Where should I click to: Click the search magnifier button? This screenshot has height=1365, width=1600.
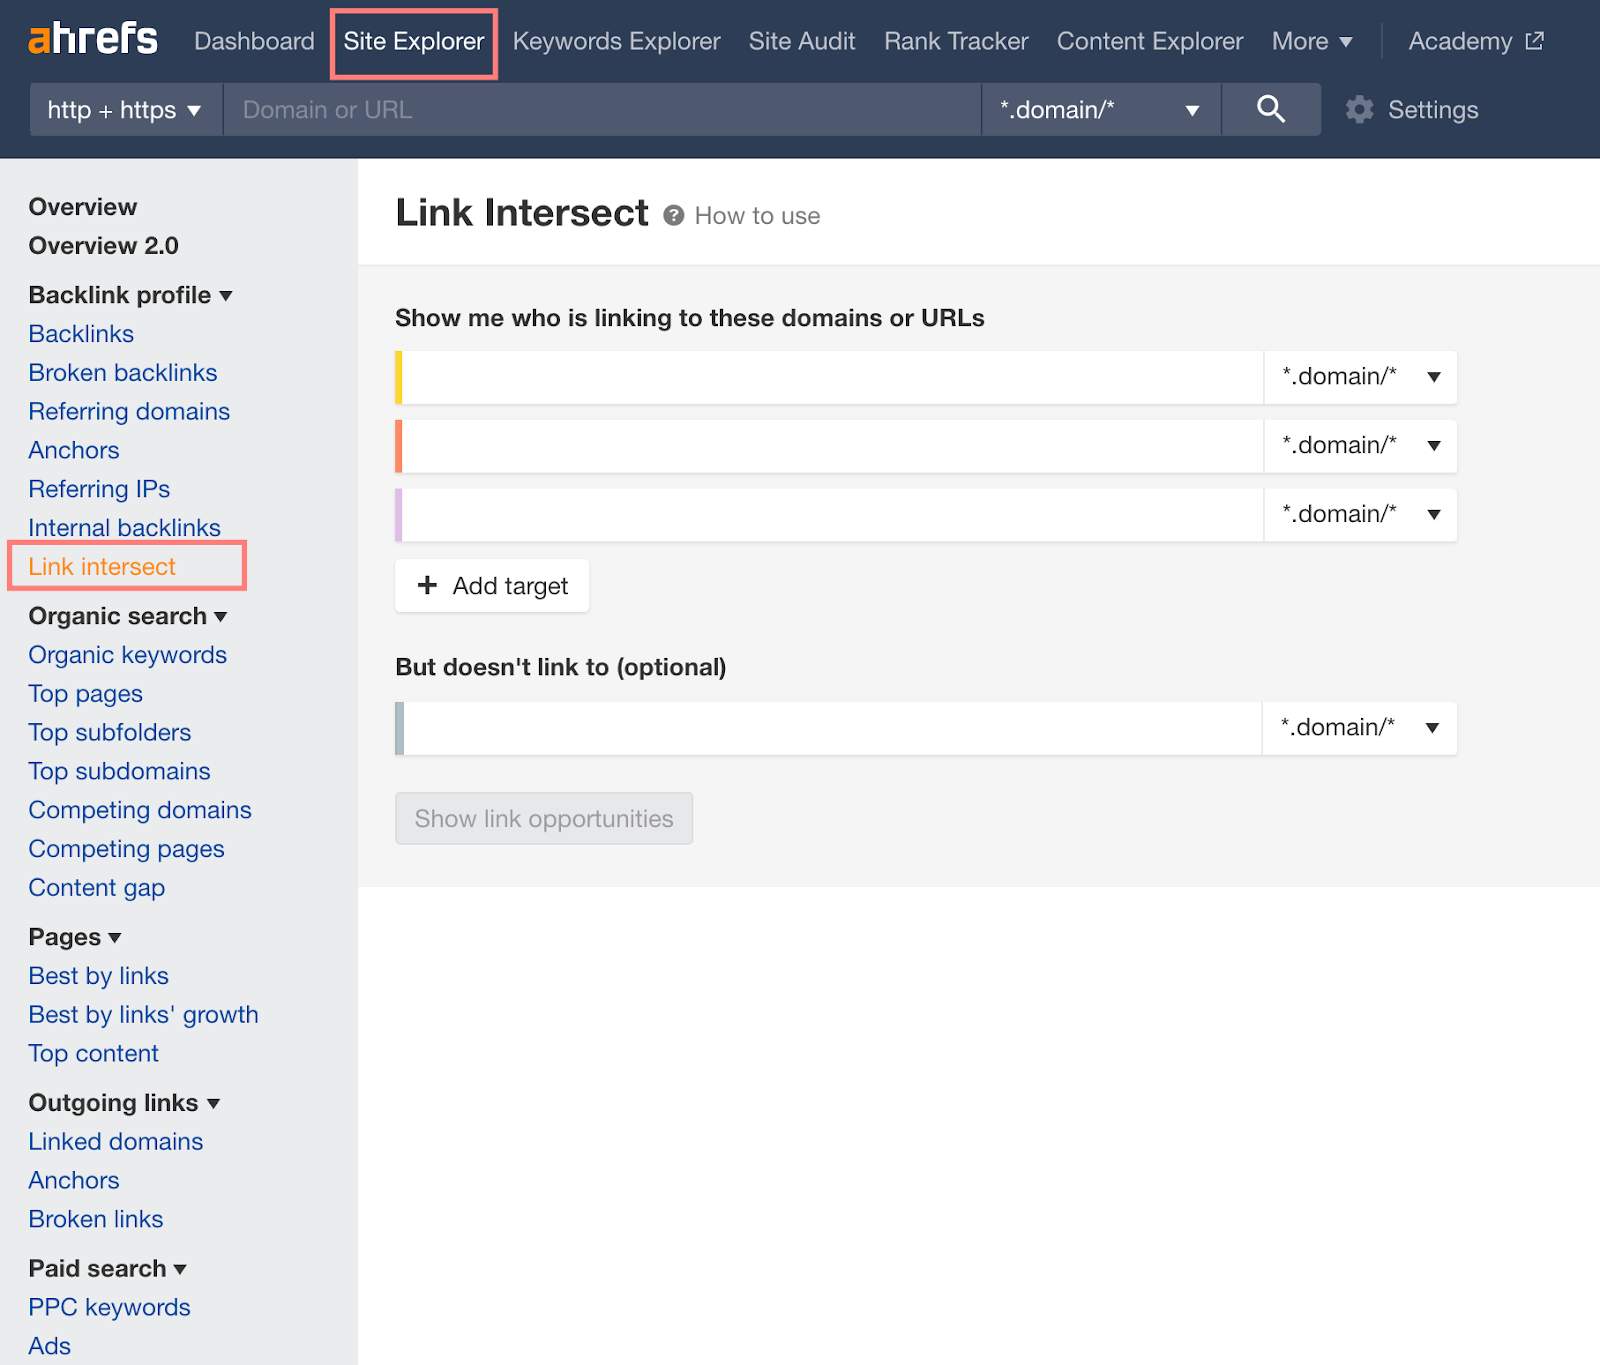click(1271, 109)
